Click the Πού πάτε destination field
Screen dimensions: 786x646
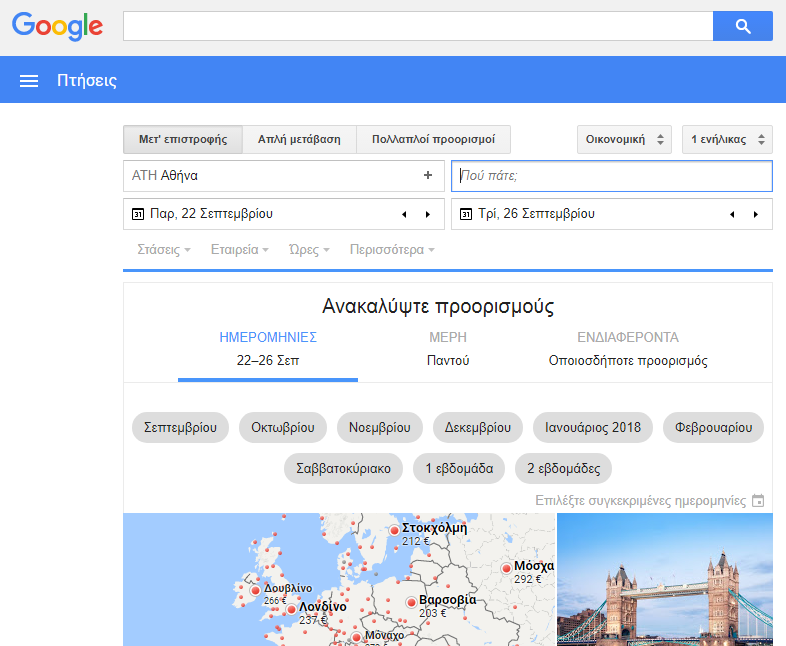tap(611, 175)
